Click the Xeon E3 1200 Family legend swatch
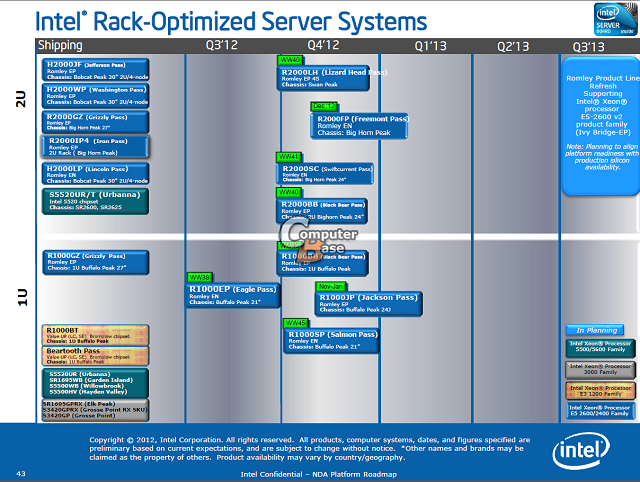Viewport: 640px width, 482px height. [600, 391]
